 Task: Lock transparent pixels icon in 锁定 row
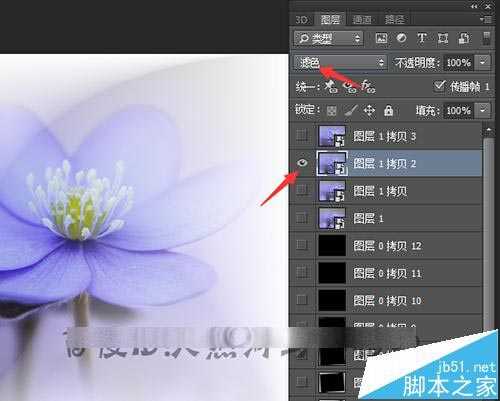[x=331, y=110]
